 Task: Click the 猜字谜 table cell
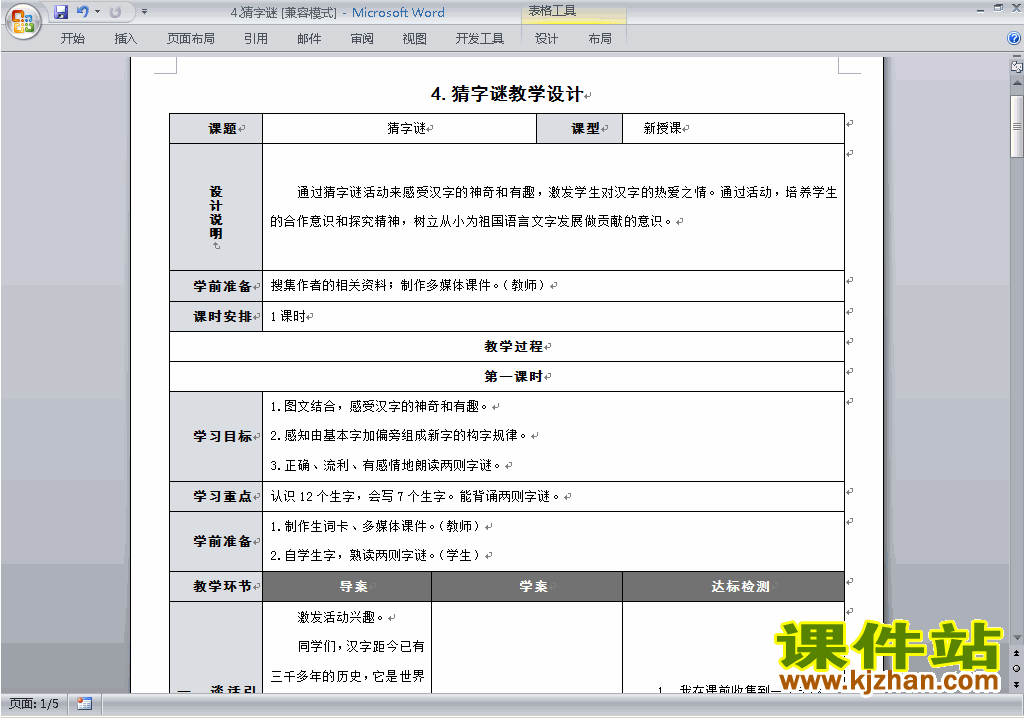click(x=400, y=129)
